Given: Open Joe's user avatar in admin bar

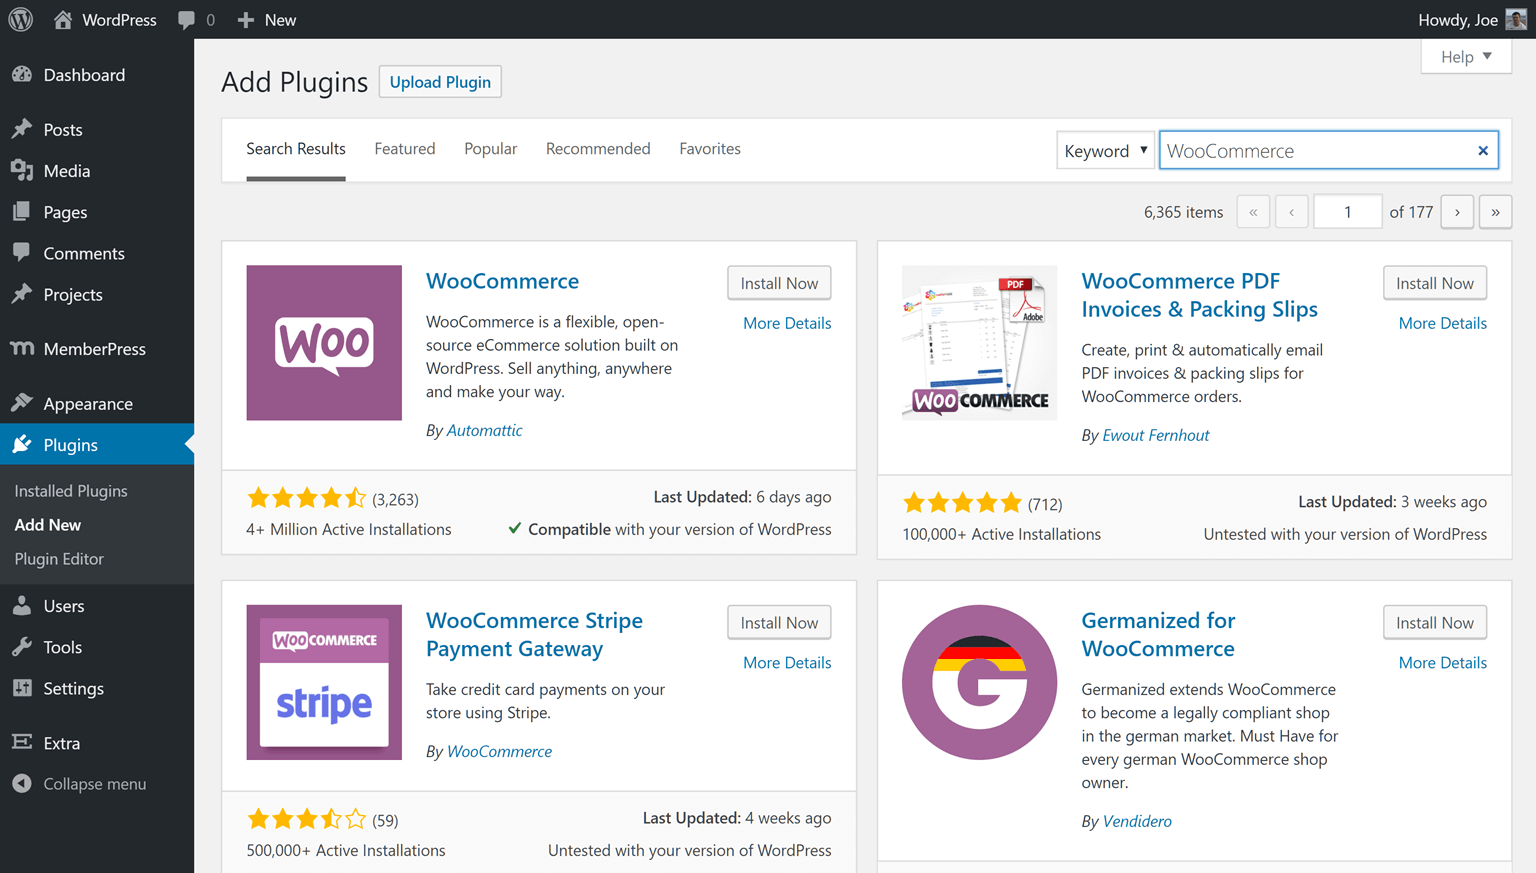Looking at the screenshot, I should point(1517,19).
